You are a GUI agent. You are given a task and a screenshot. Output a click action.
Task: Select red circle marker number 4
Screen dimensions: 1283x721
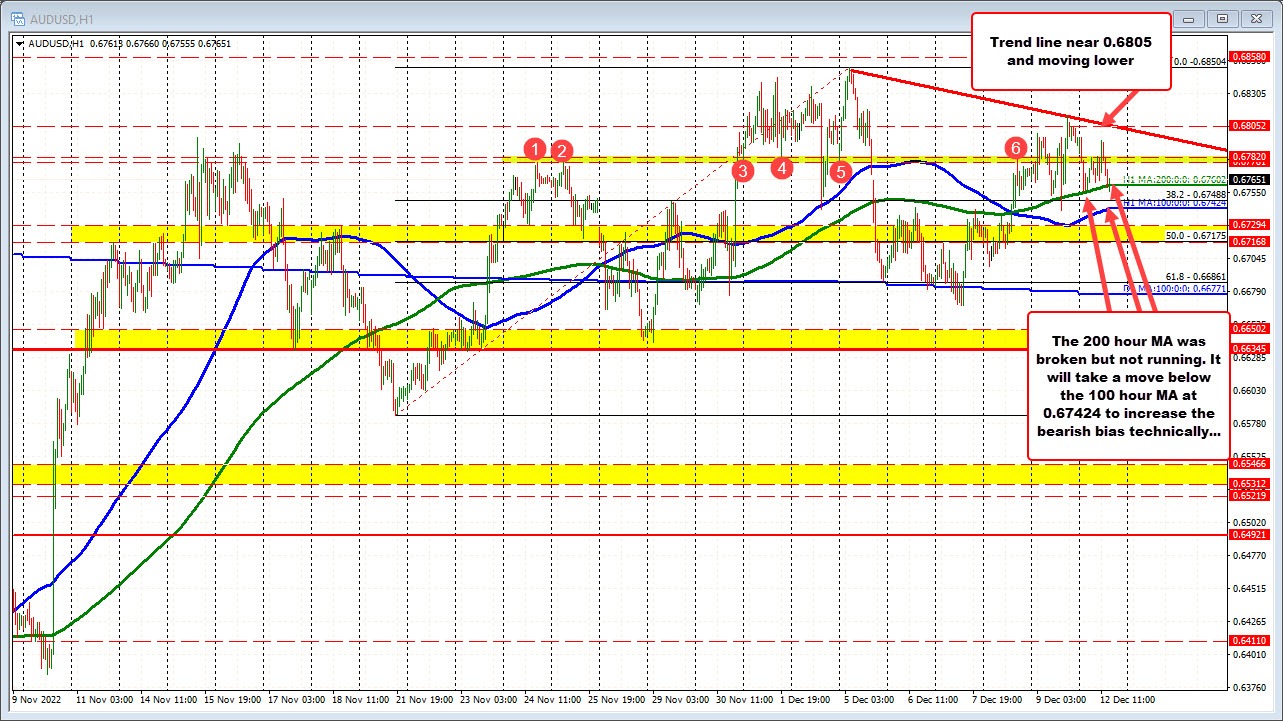tap(781, 167)
